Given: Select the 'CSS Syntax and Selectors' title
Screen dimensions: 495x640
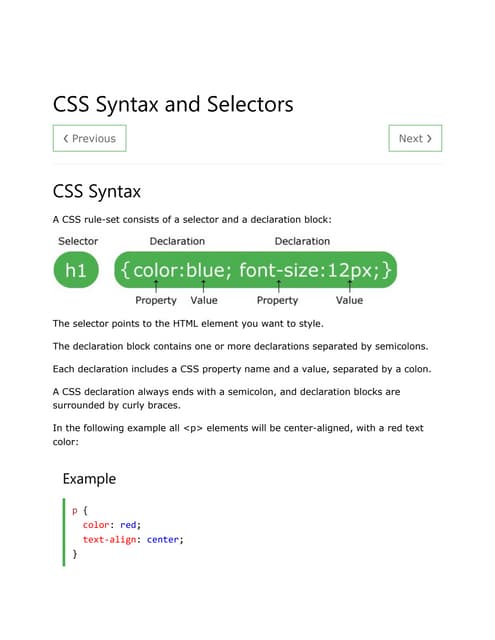Looking at the screenshot, I should tap(173, 104).
